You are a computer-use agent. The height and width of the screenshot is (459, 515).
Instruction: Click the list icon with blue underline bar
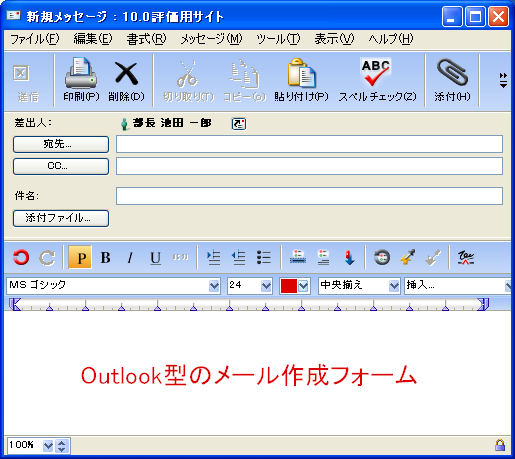(298, 257)
